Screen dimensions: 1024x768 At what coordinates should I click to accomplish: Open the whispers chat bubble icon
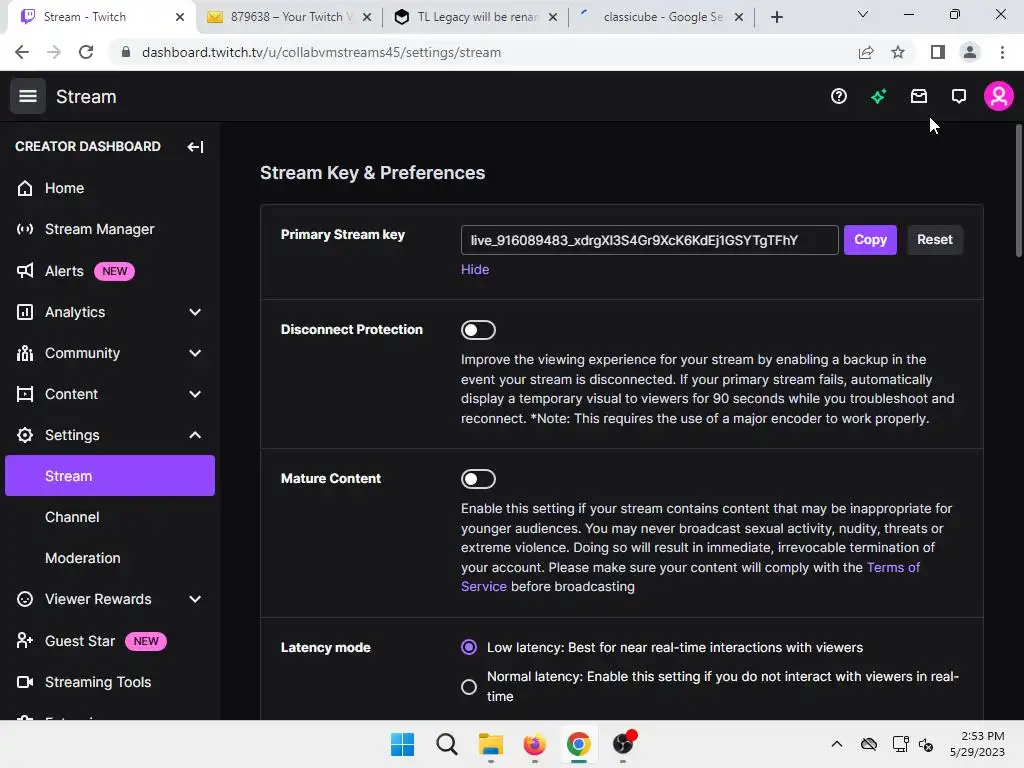(x=958, y=97)
